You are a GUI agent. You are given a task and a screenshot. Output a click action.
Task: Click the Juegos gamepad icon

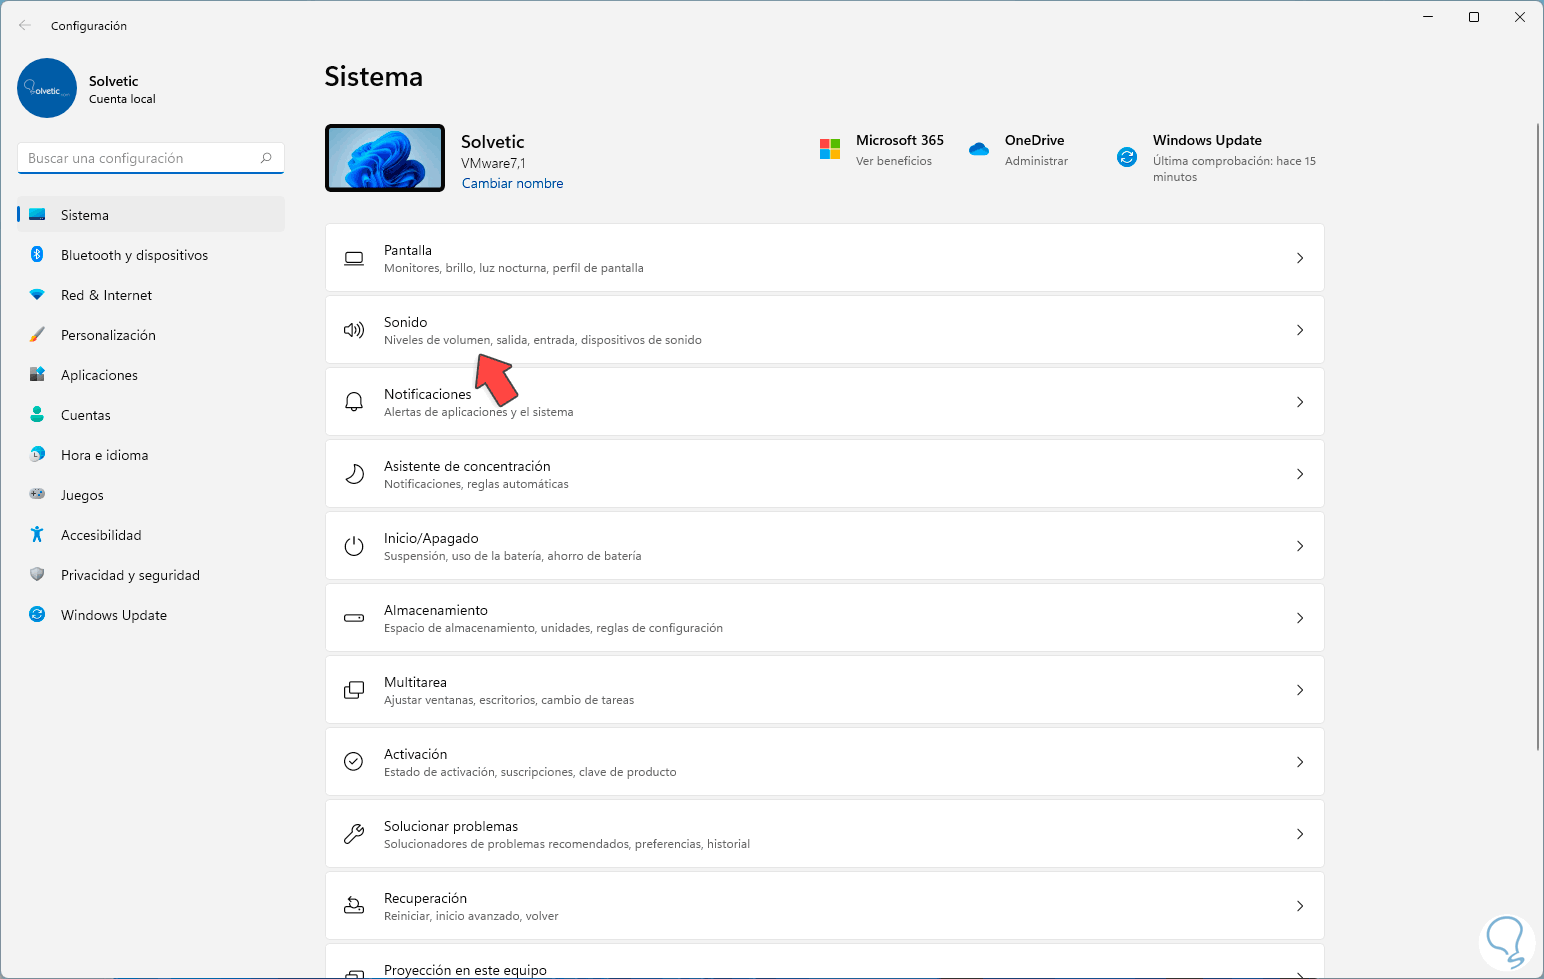tap(37, 494)
